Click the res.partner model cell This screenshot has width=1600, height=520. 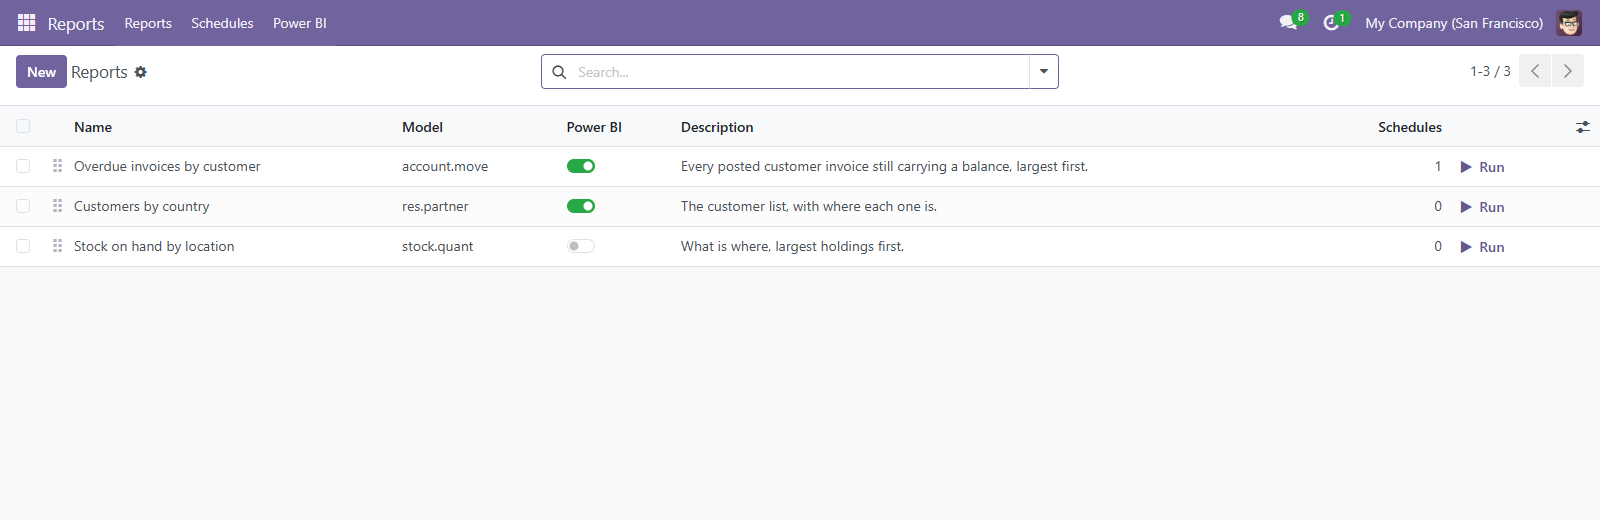tap(435, 206)
